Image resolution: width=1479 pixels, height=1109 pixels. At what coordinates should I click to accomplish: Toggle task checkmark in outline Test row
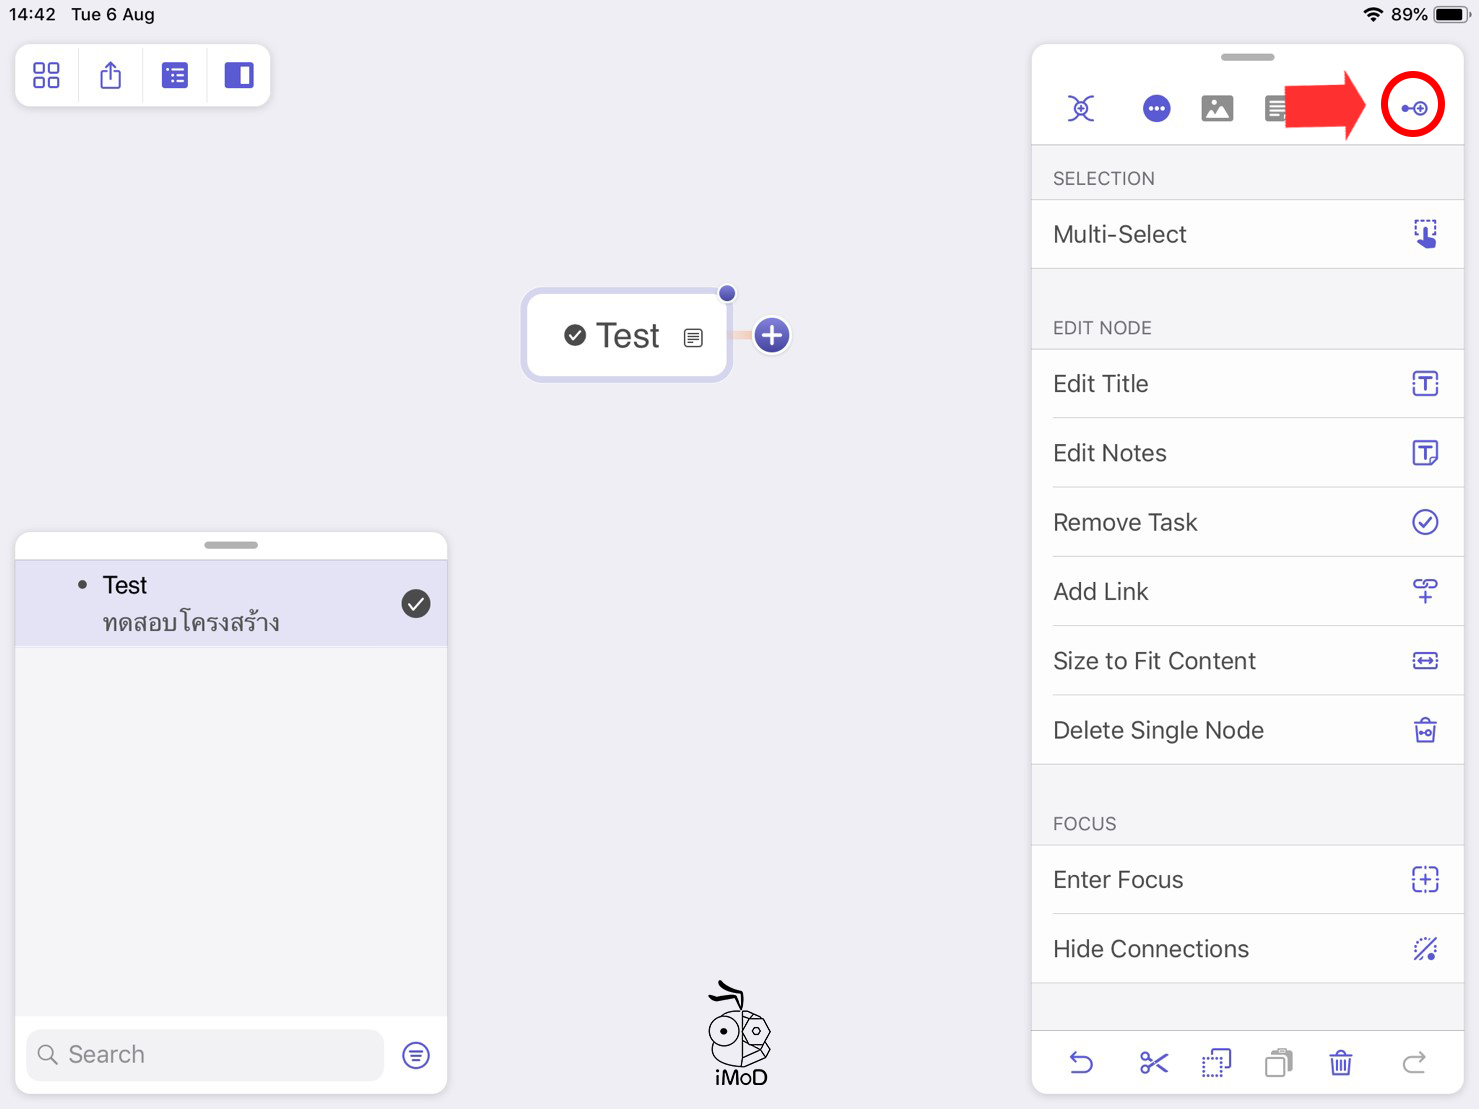pyautogui.click(x=416, y=603)
